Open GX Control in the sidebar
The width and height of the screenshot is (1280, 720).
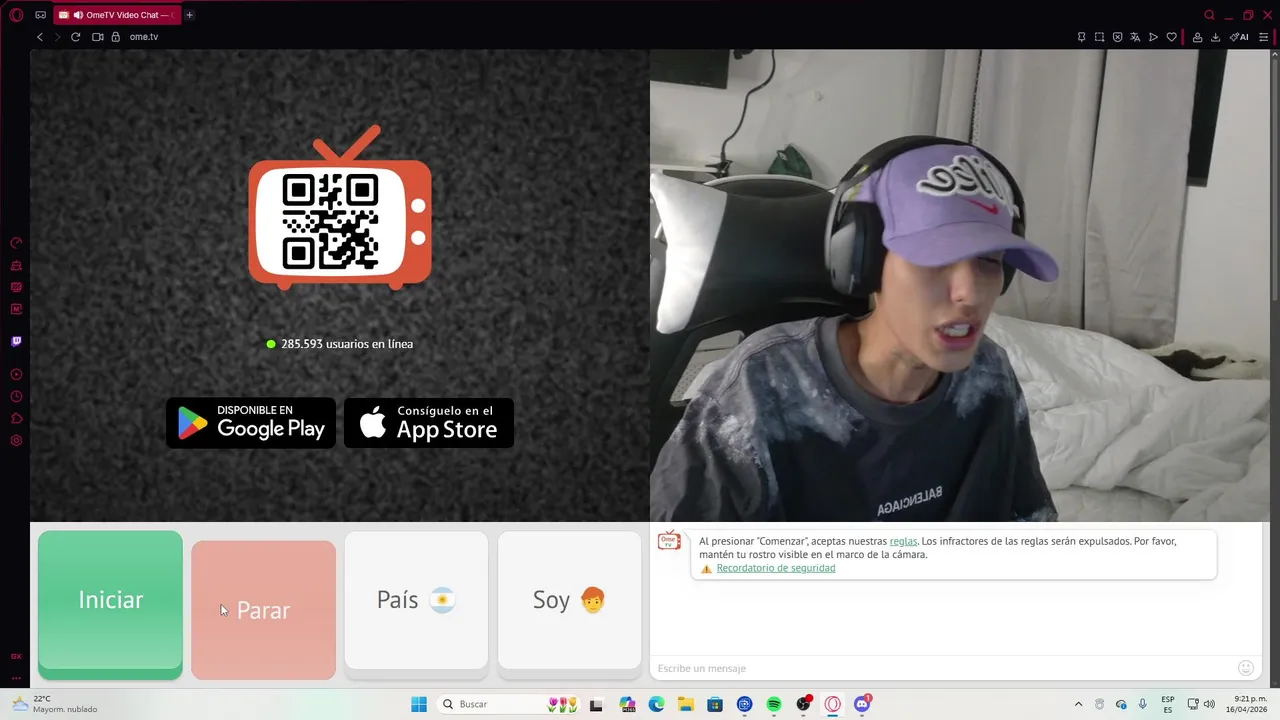click(x=16, y=243)
